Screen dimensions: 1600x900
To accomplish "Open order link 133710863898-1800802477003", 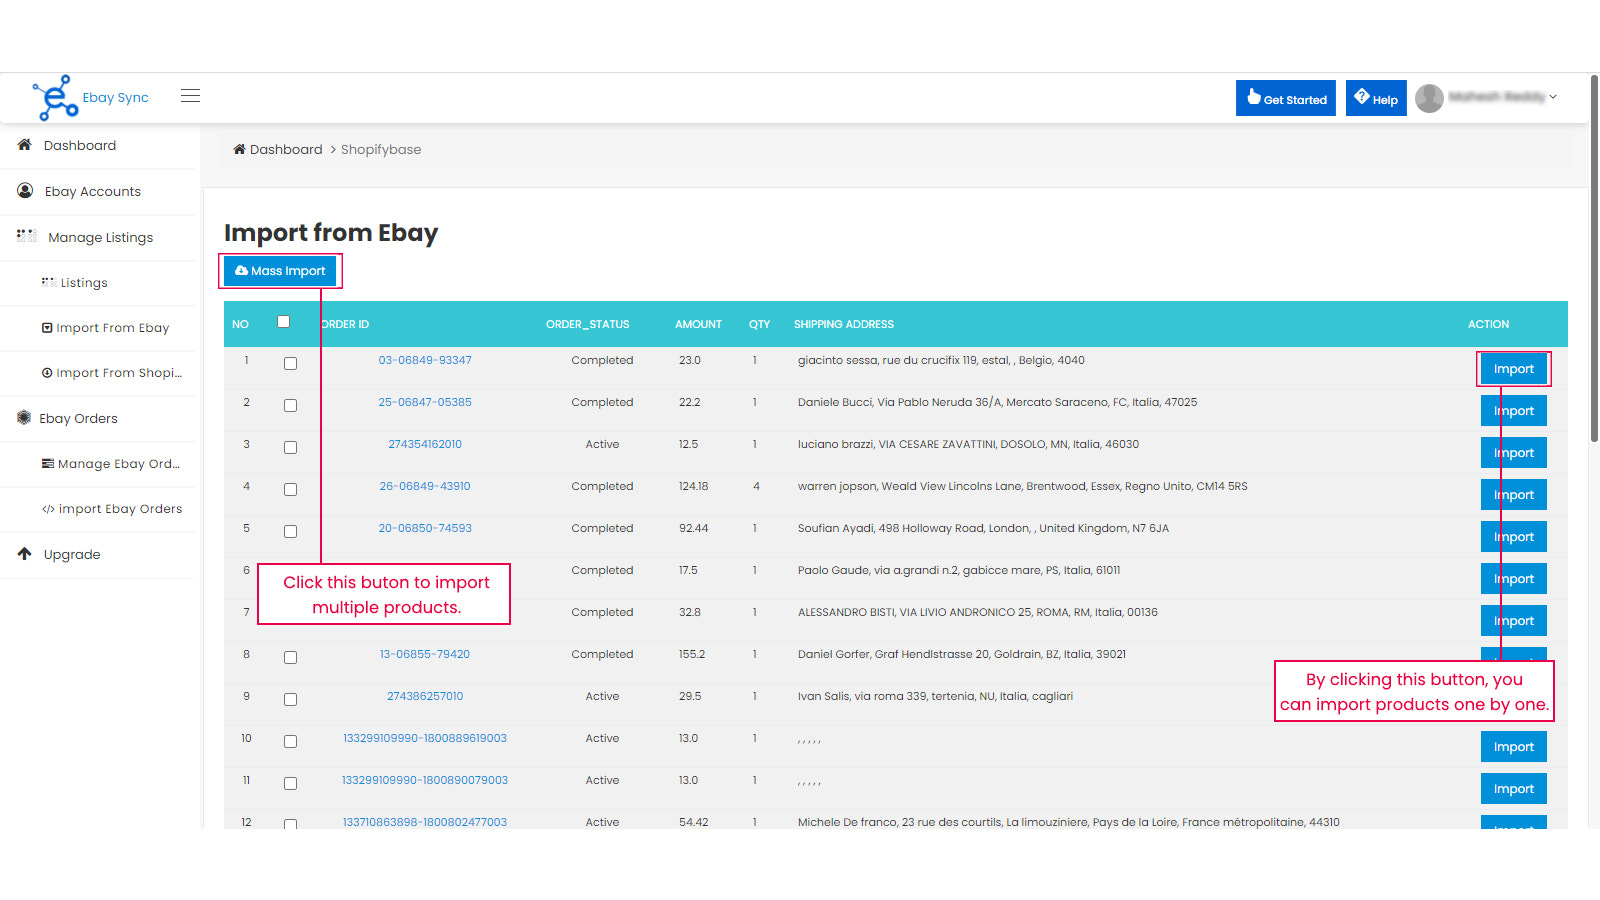I will 425,822.
